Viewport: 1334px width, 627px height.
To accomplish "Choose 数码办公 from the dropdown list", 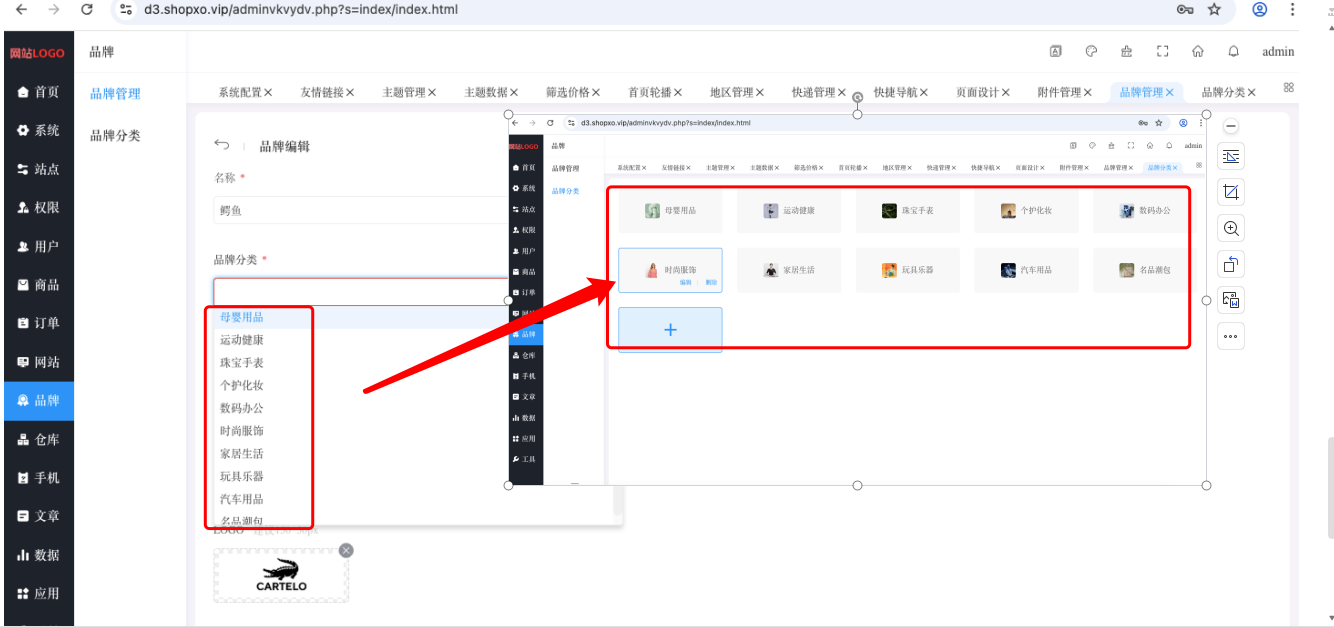I will tap(242, 408).
